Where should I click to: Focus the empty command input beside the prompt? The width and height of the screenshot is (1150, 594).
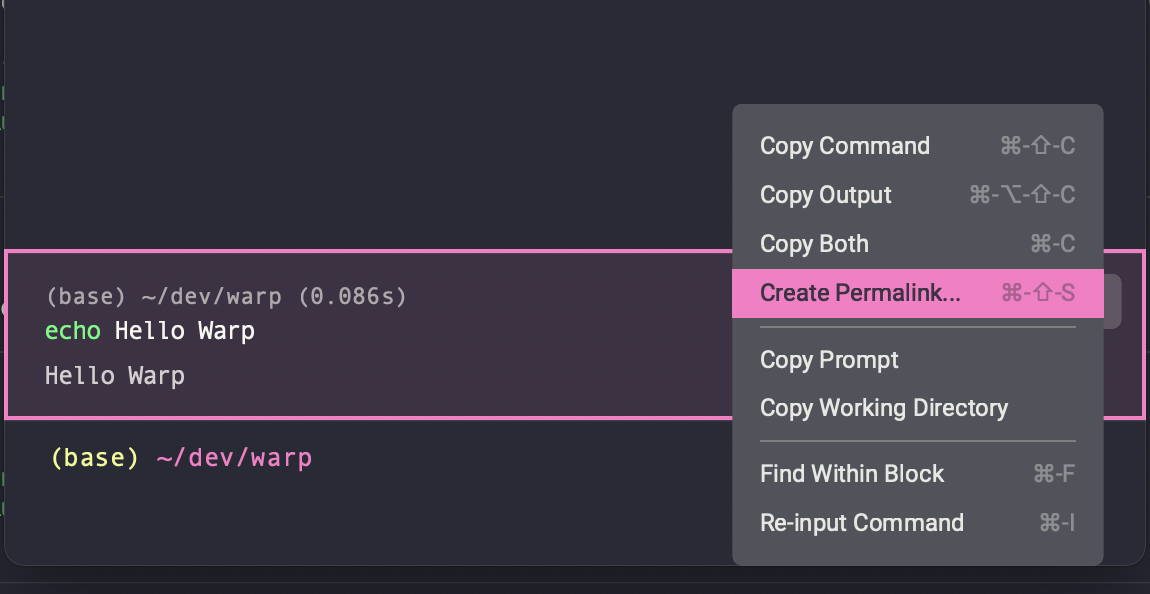click(513, 458)
